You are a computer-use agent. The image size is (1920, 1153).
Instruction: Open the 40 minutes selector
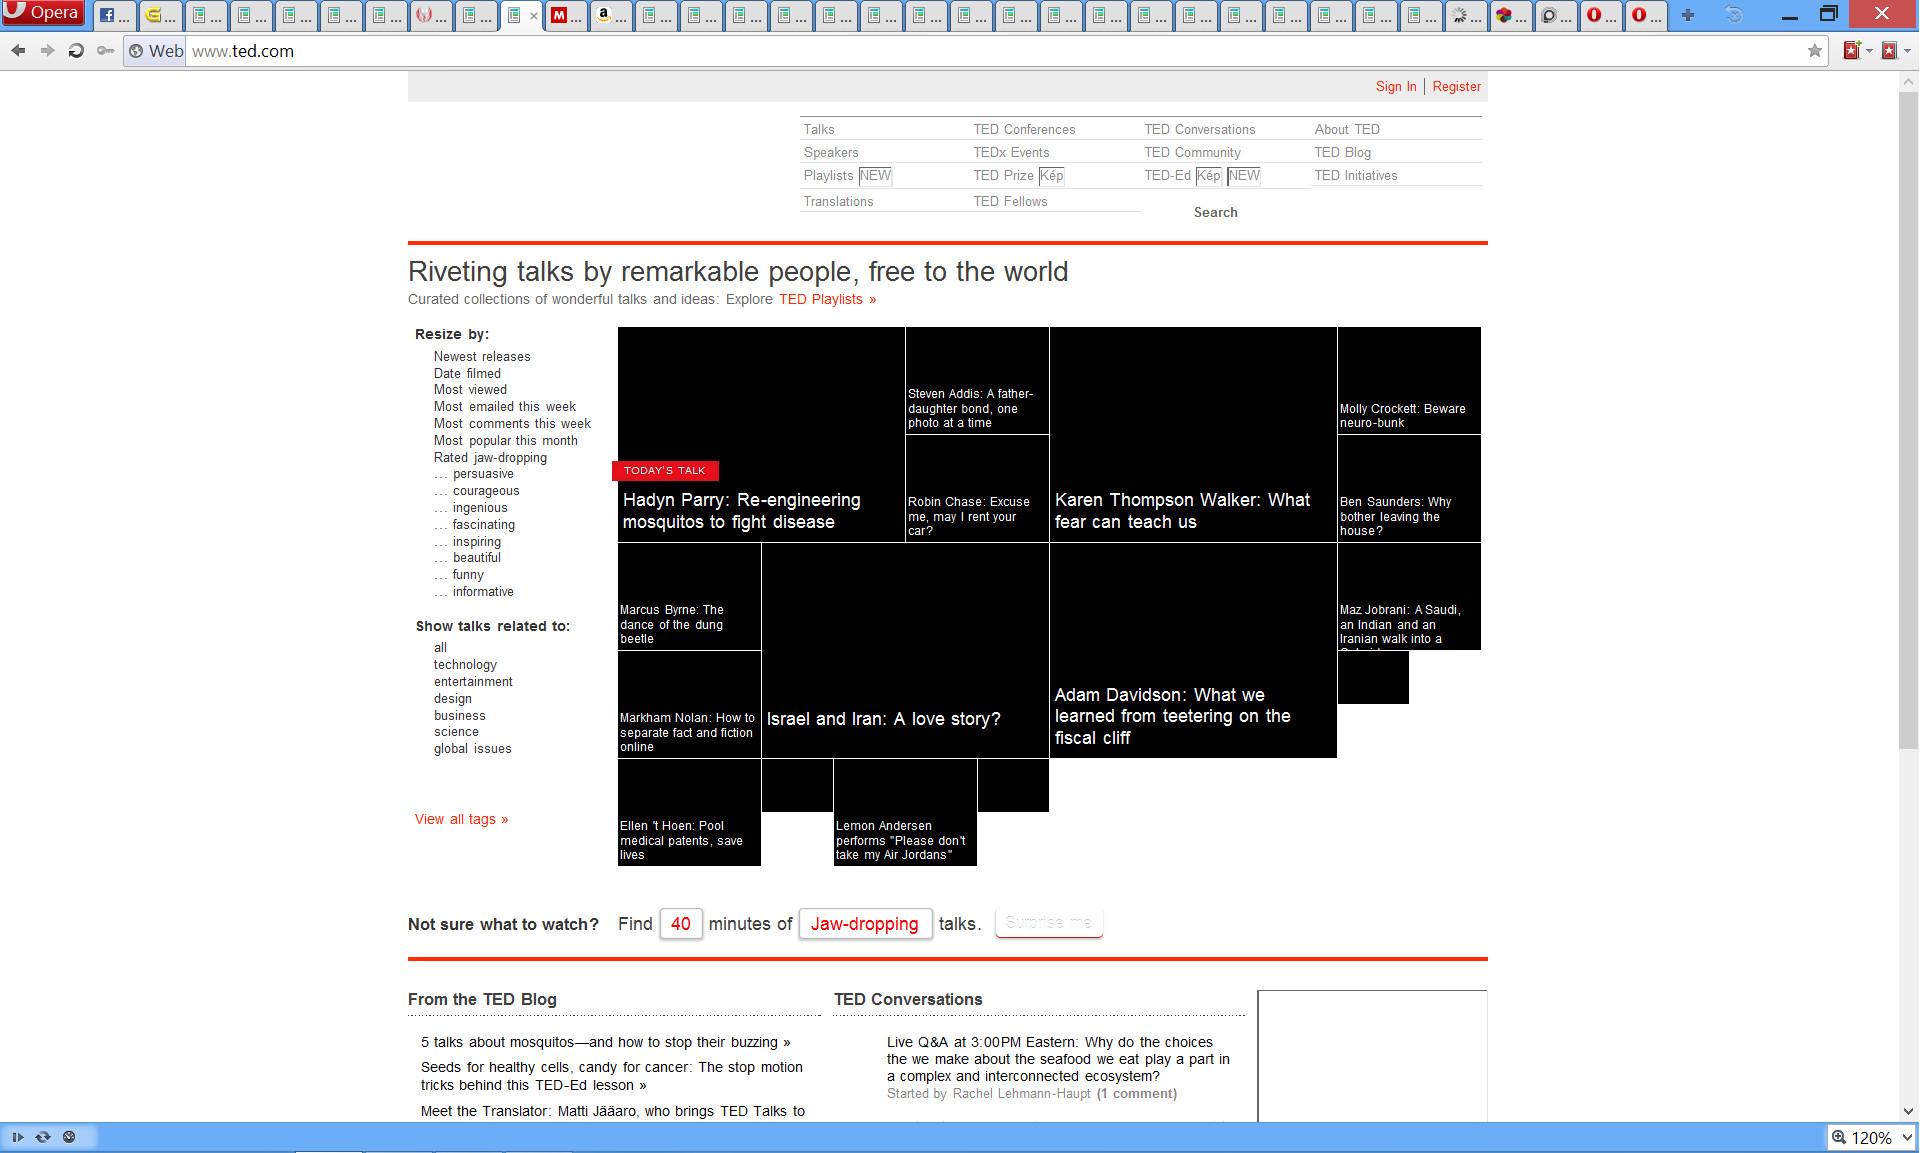pyautogui.click(x=680, y=924)
